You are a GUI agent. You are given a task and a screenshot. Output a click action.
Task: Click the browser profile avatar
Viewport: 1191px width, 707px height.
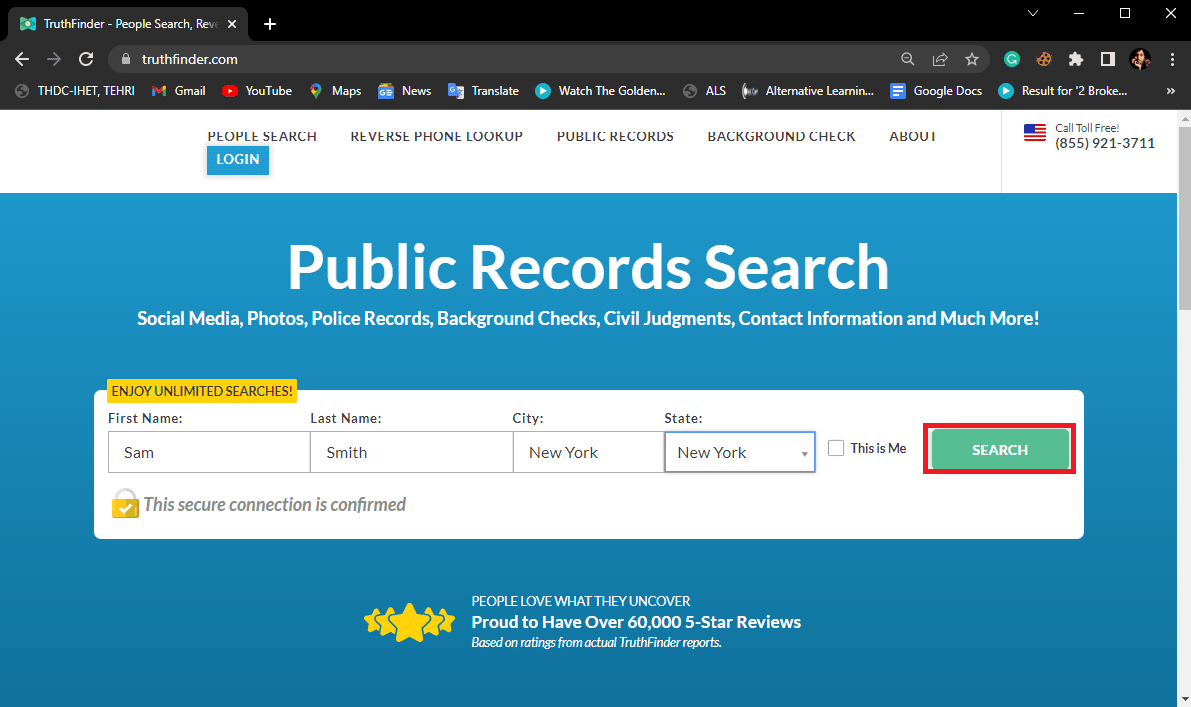1140,59
